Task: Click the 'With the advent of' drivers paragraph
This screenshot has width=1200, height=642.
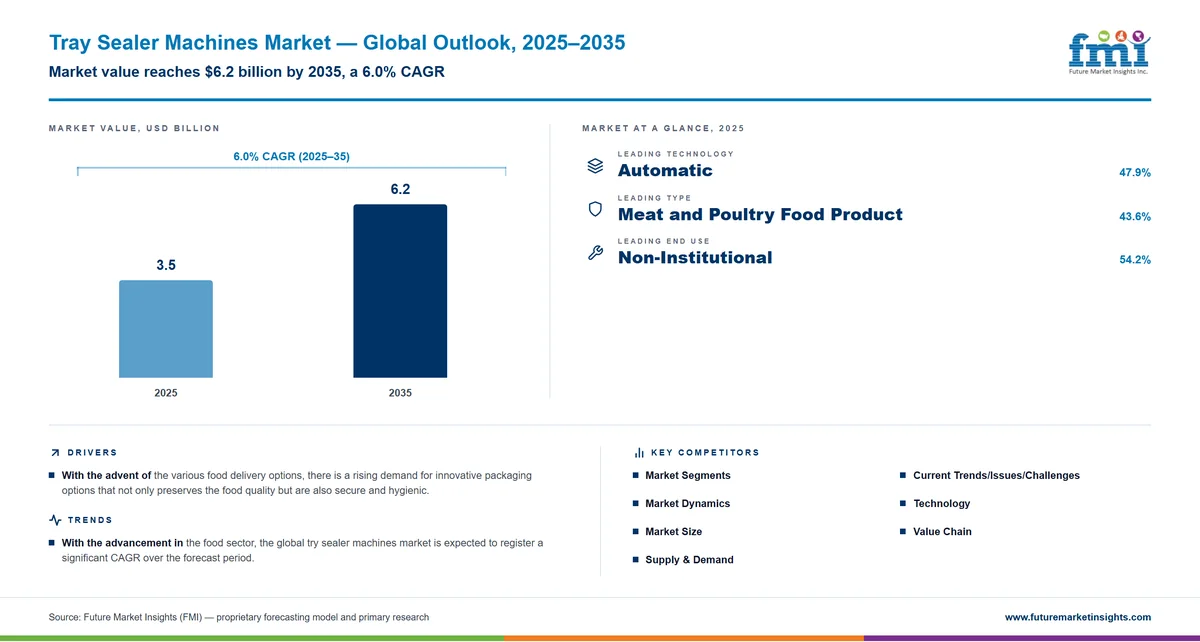Action: (297, 483)
